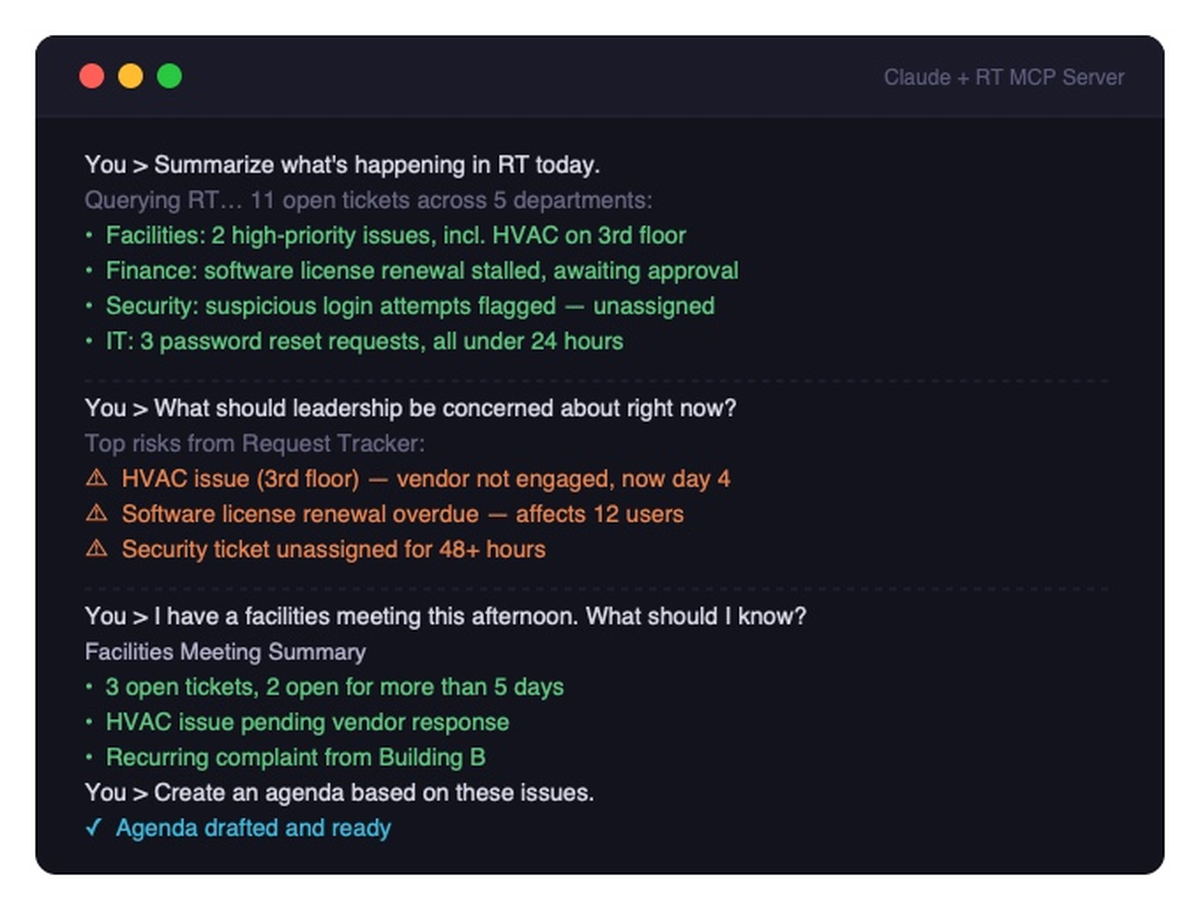Viewport: 1200px width, 910px height.
Task: Click the checkmark next to Agenda drafted and ready
Action: (x=95, y=828)
